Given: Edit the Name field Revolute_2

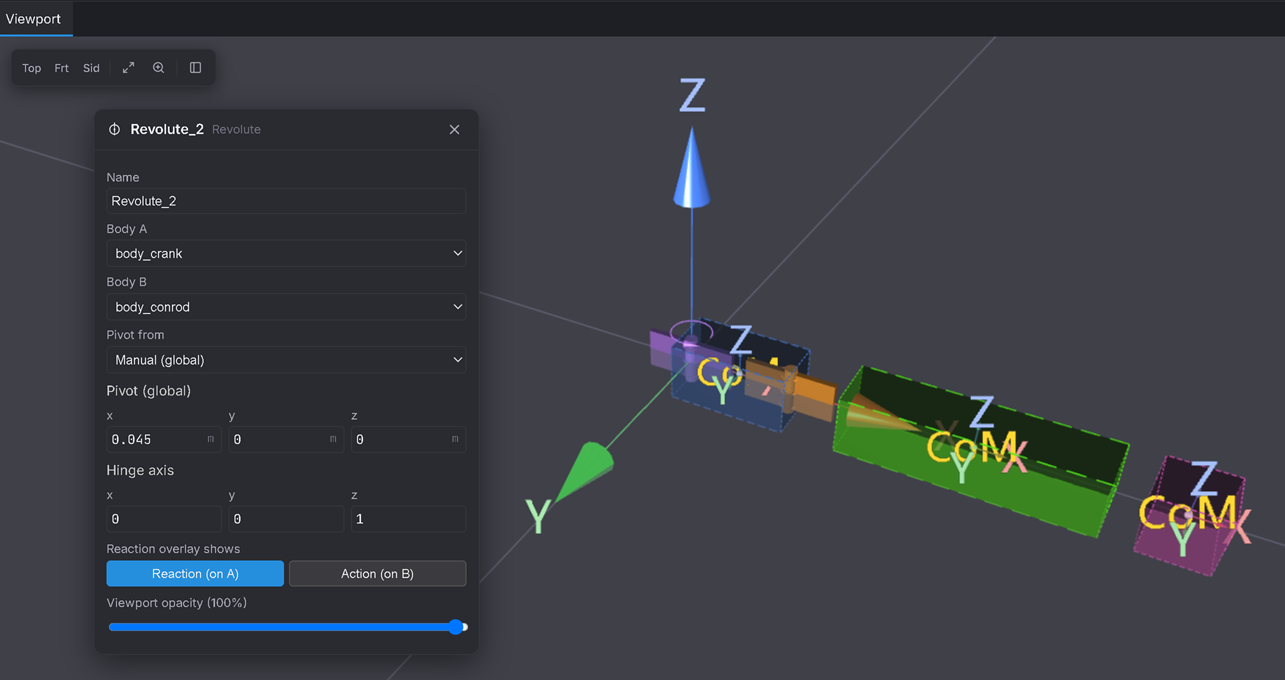Looking at the screenshot, I should pos(286,201).
